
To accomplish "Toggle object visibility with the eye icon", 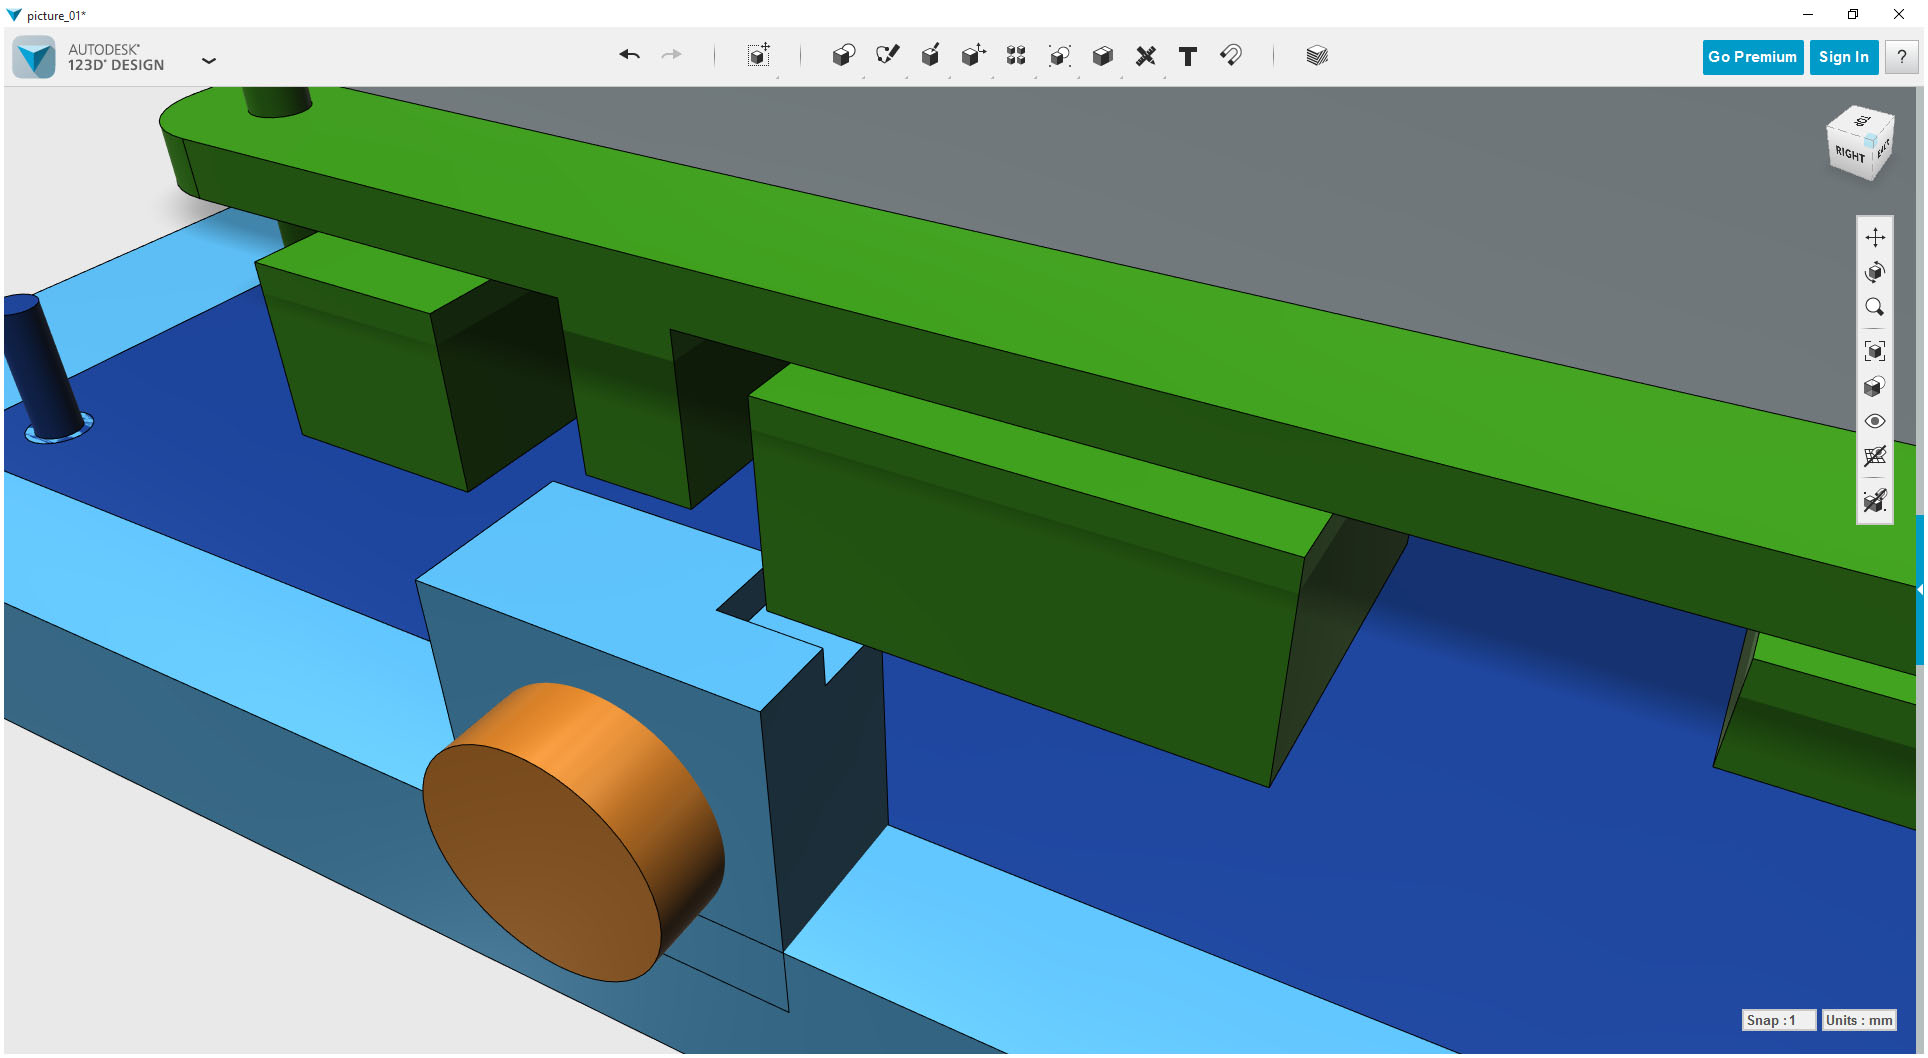I will (1875, 421).
